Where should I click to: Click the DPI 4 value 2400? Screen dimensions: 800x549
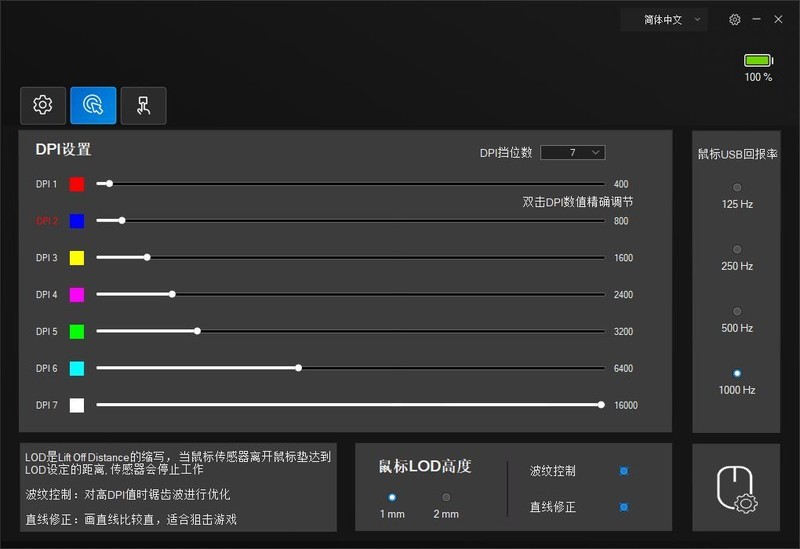click(x=623, y=294)
